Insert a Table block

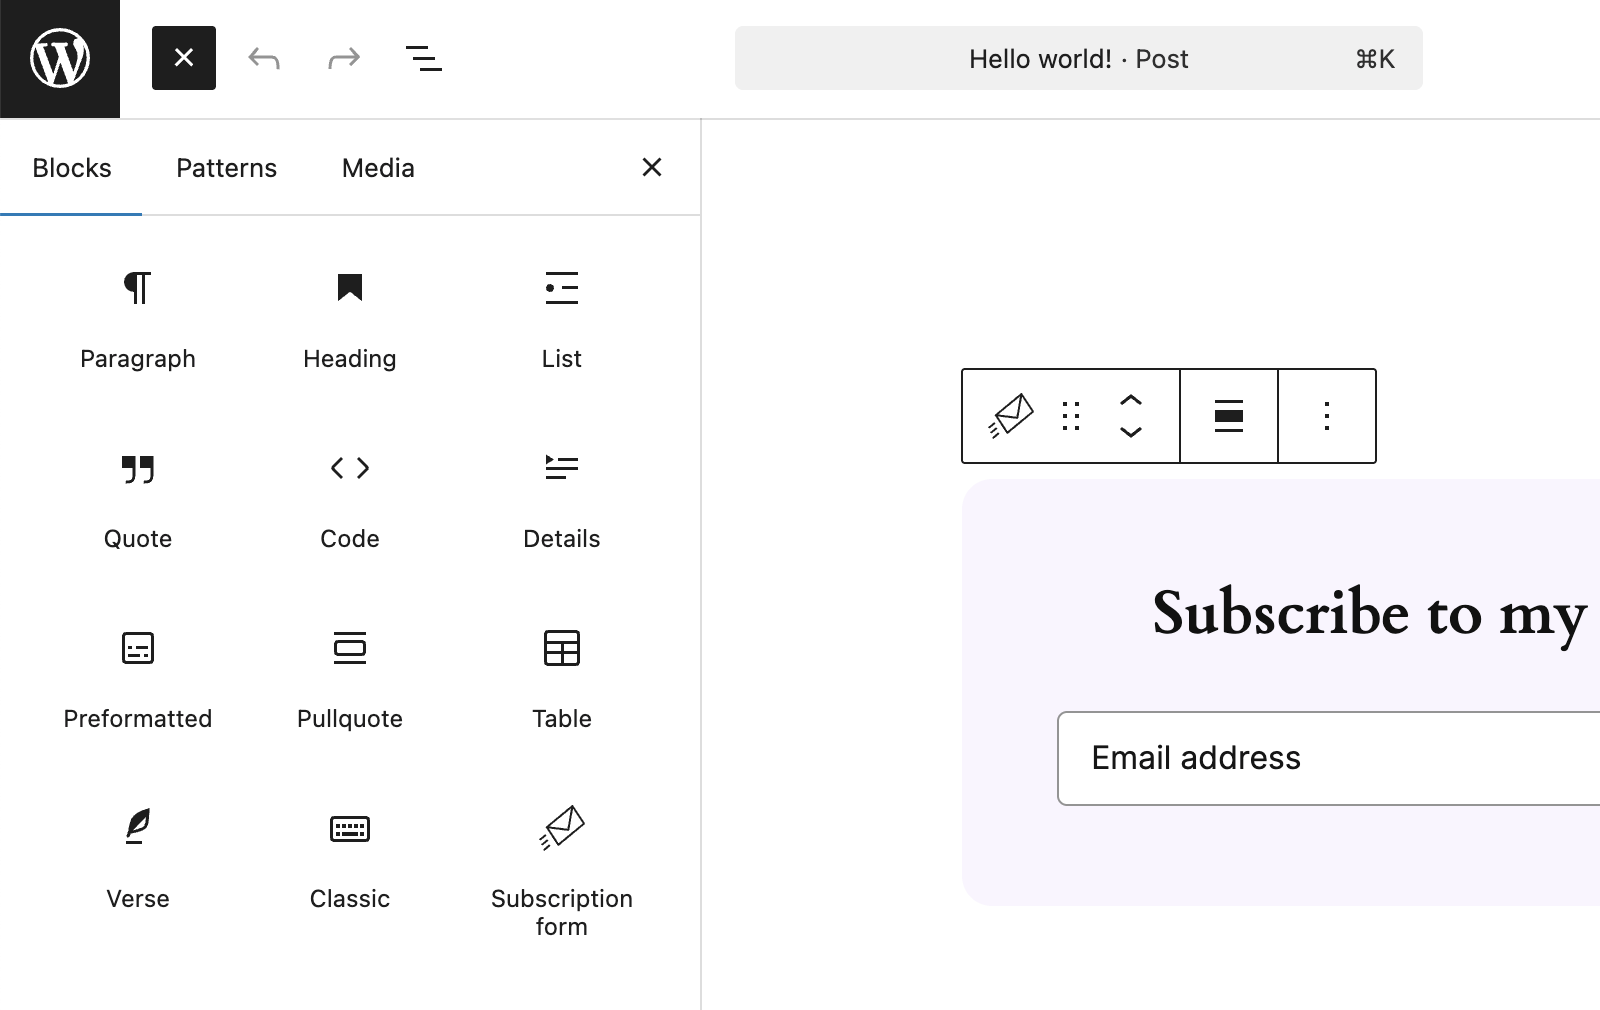point(562,680)
